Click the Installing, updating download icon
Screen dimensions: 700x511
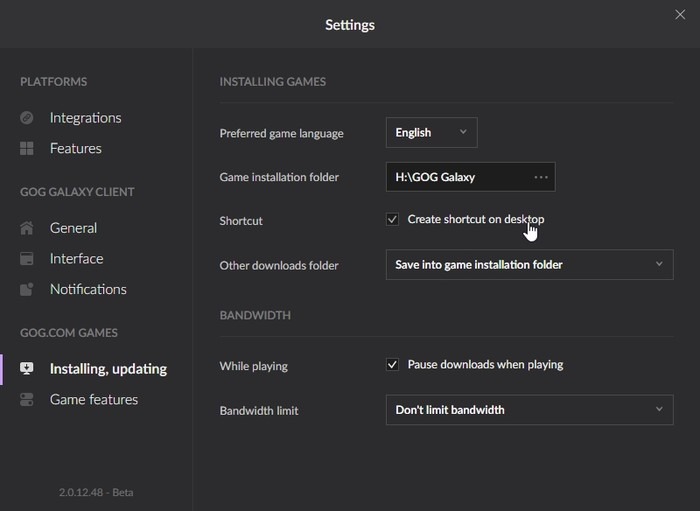pos(26,369)
